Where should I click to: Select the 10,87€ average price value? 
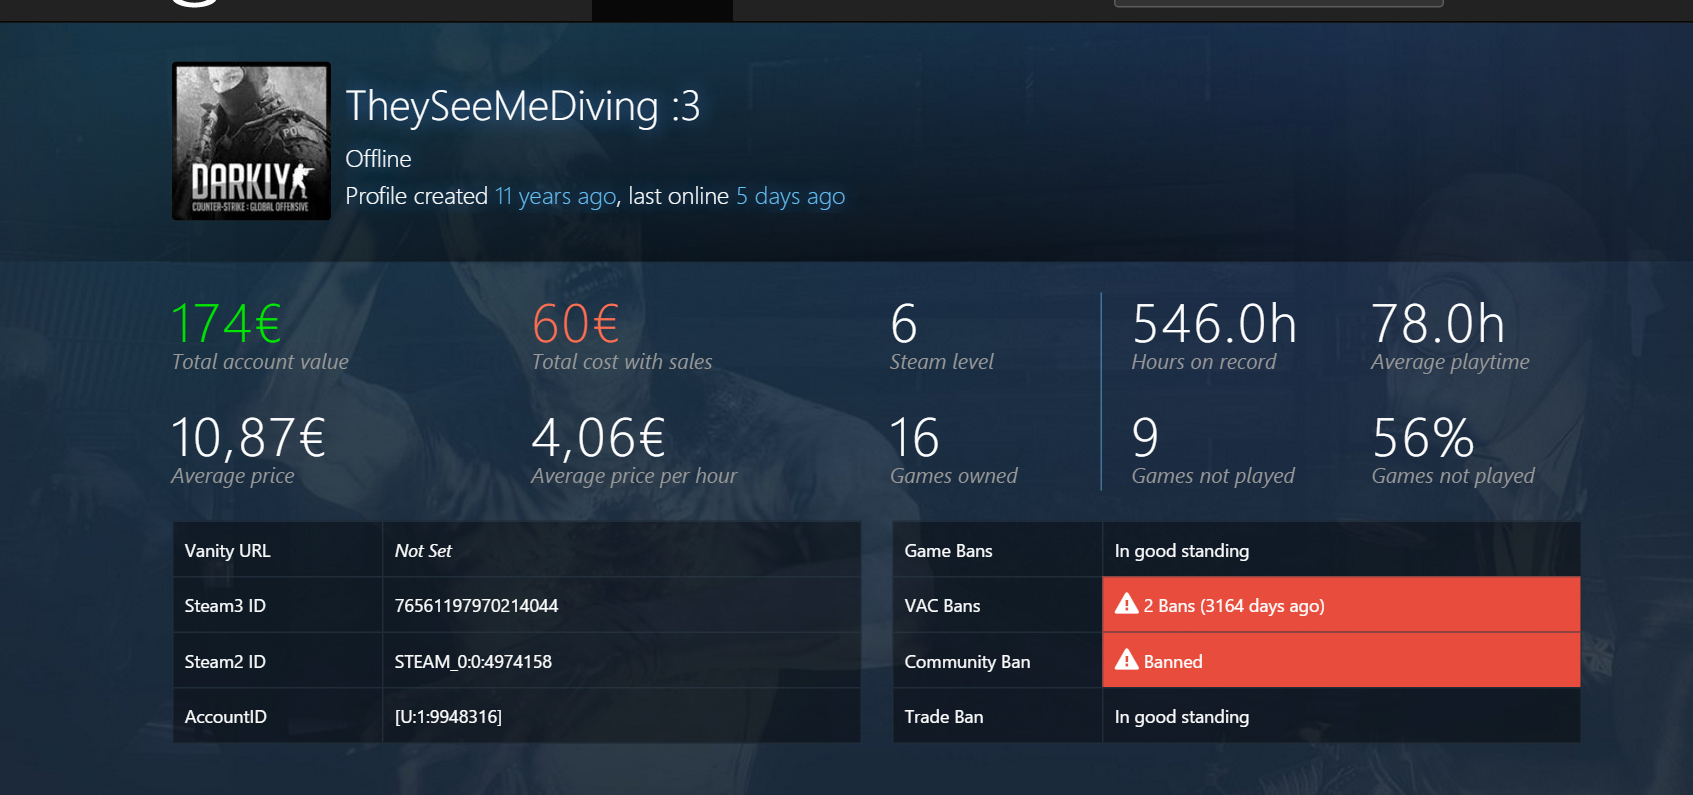pyautogui.click(x=249, y=438)
